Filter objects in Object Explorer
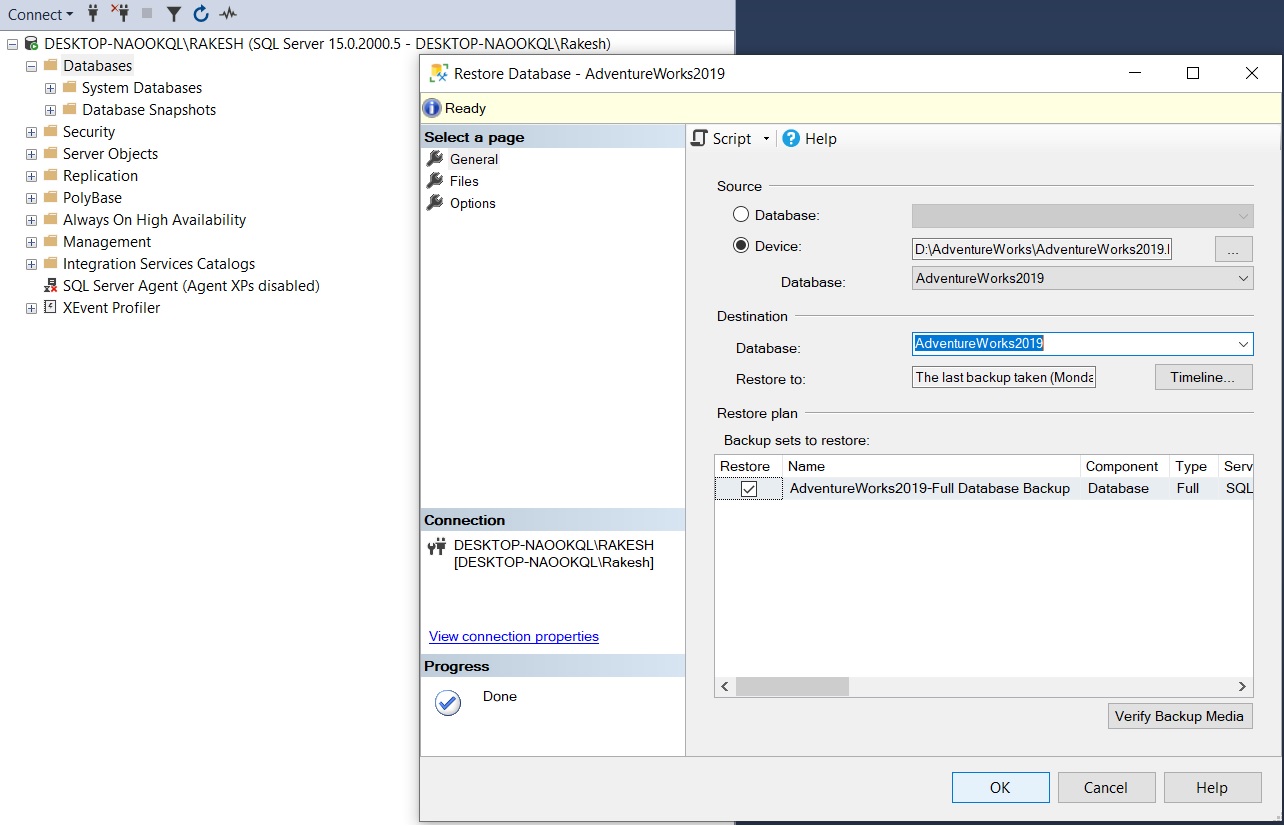This screenshot has height=826, width=1284. coord(175,14)
